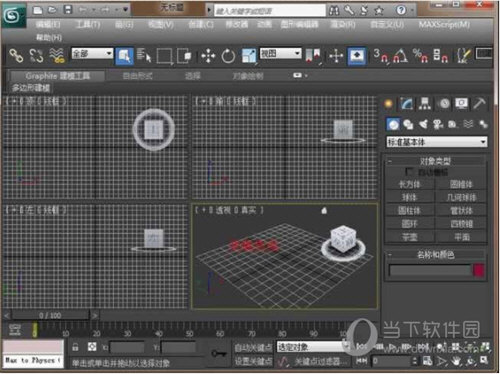Select the Cameras category icon
The image size is (500, 374).
[438, 124]
